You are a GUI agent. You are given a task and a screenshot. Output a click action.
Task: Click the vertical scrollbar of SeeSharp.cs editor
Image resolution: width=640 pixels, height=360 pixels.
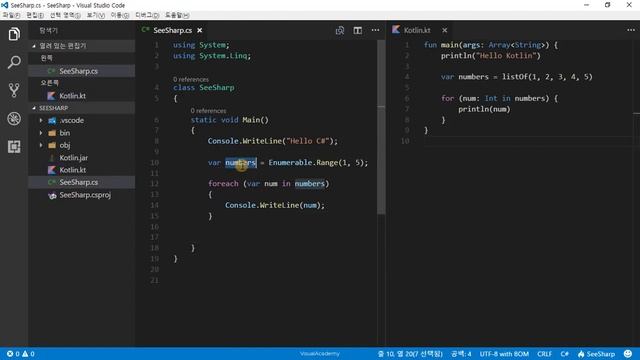pos(381,127)
